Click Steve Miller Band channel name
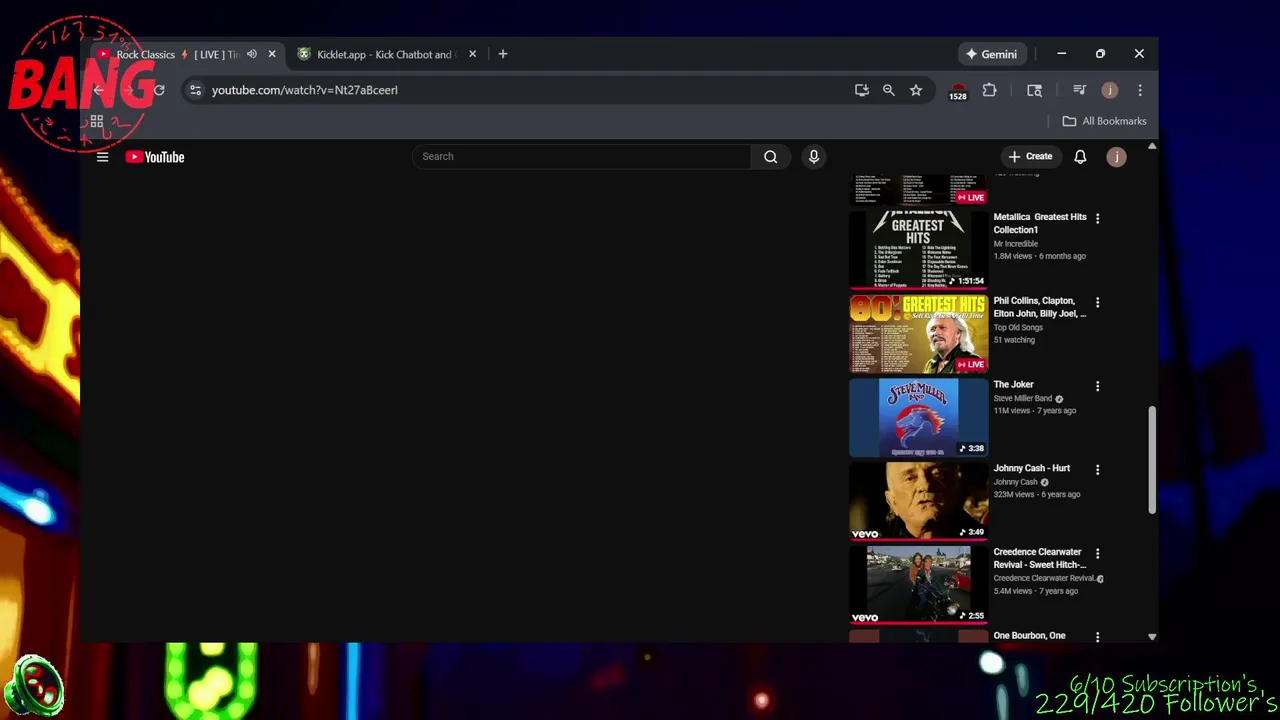Viewport: 1280px width, 720px height. coord(1022,399)
